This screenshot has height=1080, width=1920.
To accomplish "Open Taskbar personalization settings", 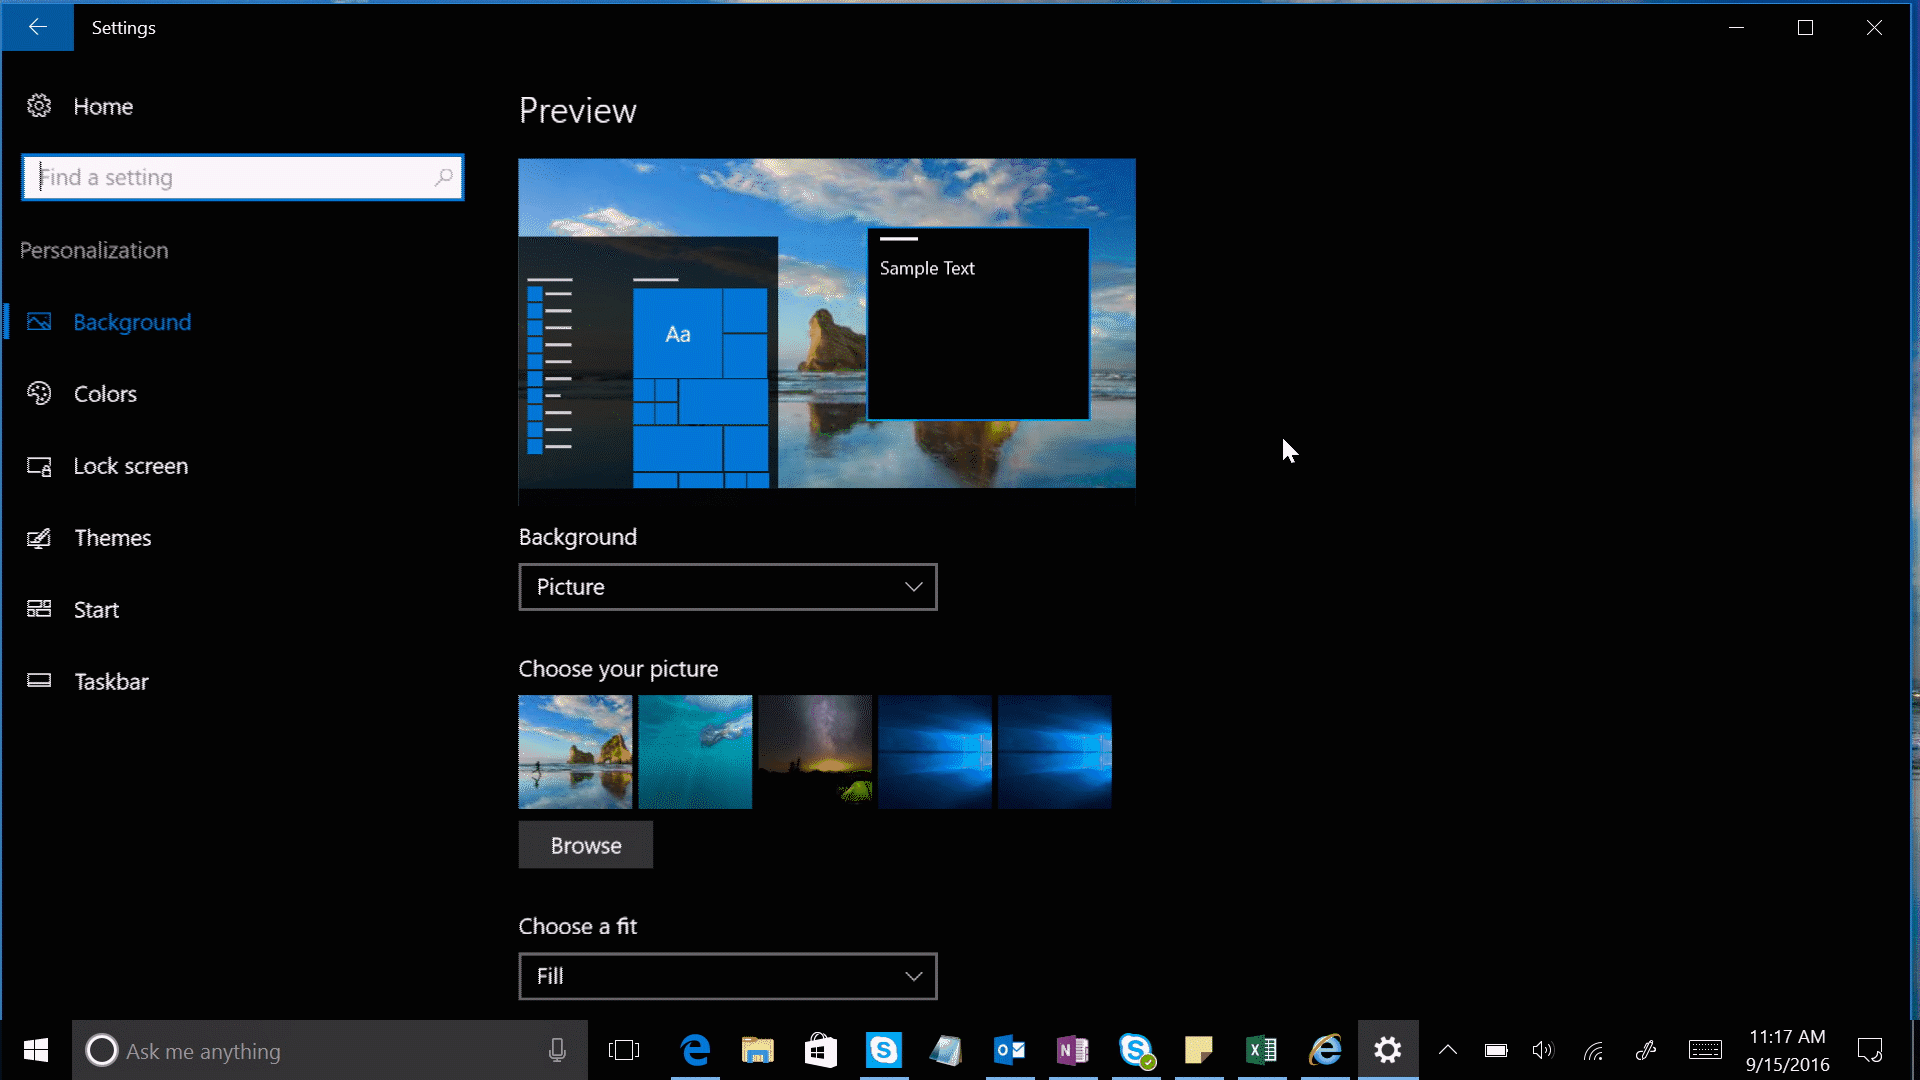I will [x=112, y=682].
